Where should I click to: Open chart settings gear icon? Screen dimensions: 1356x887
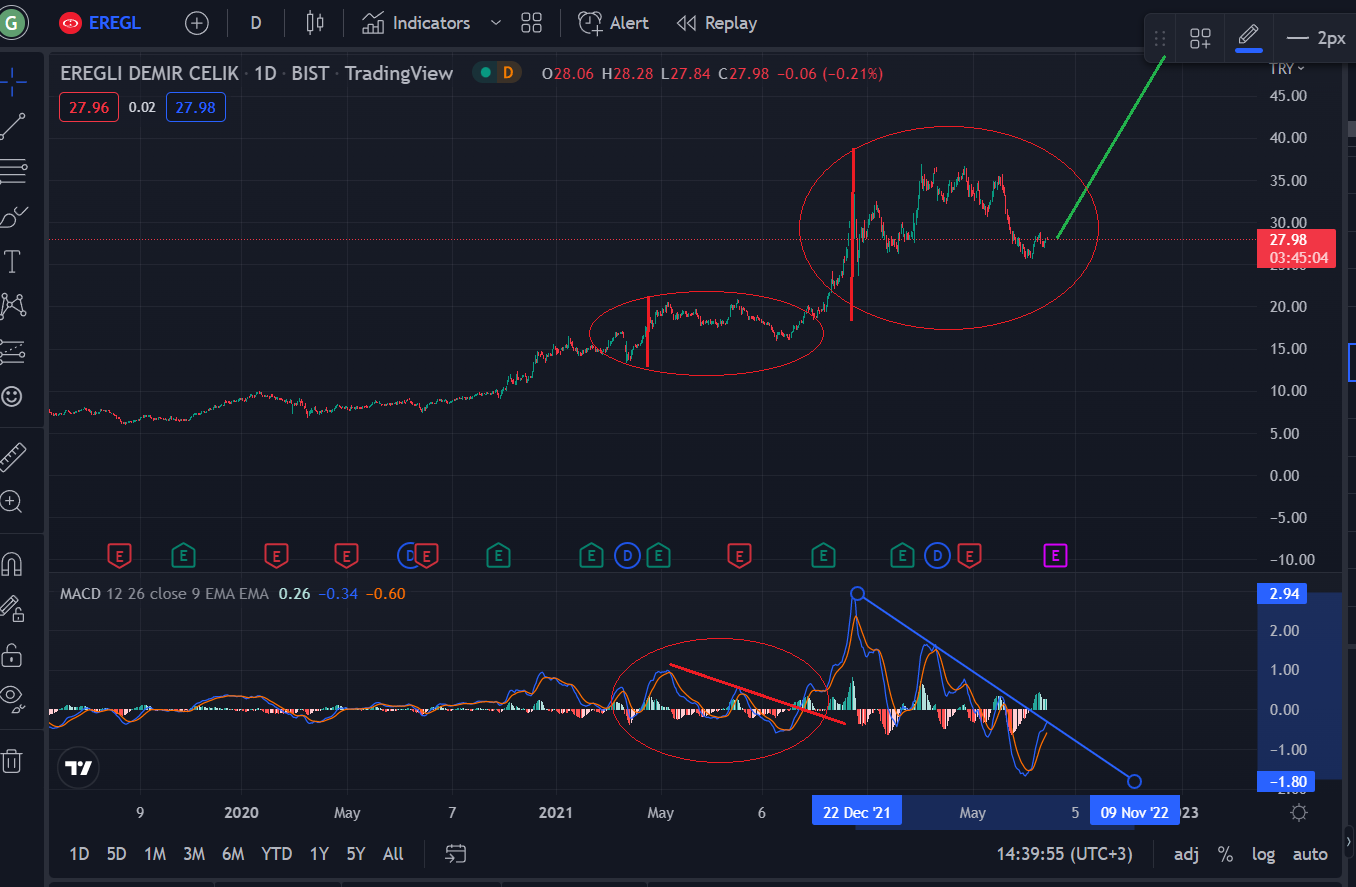1299,812
